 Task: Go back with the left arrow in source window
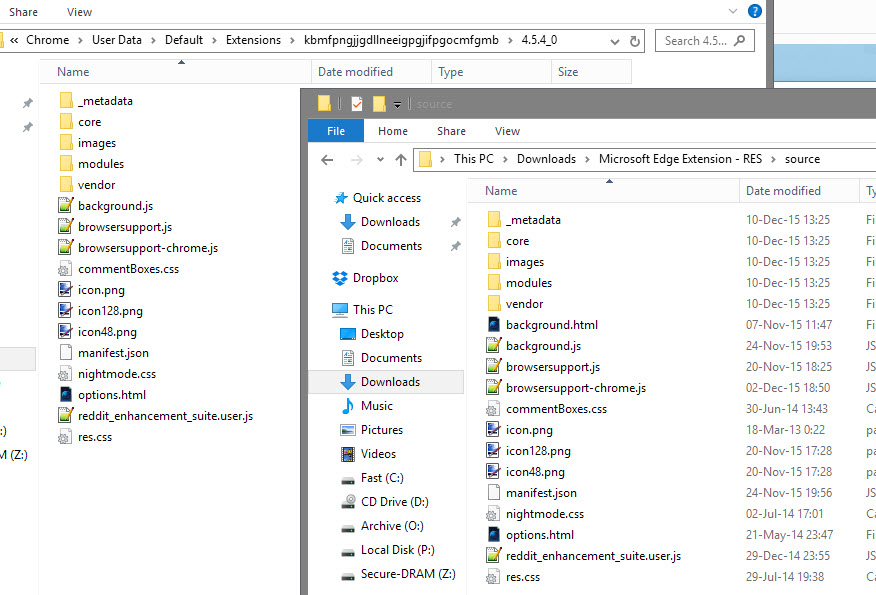327,160
